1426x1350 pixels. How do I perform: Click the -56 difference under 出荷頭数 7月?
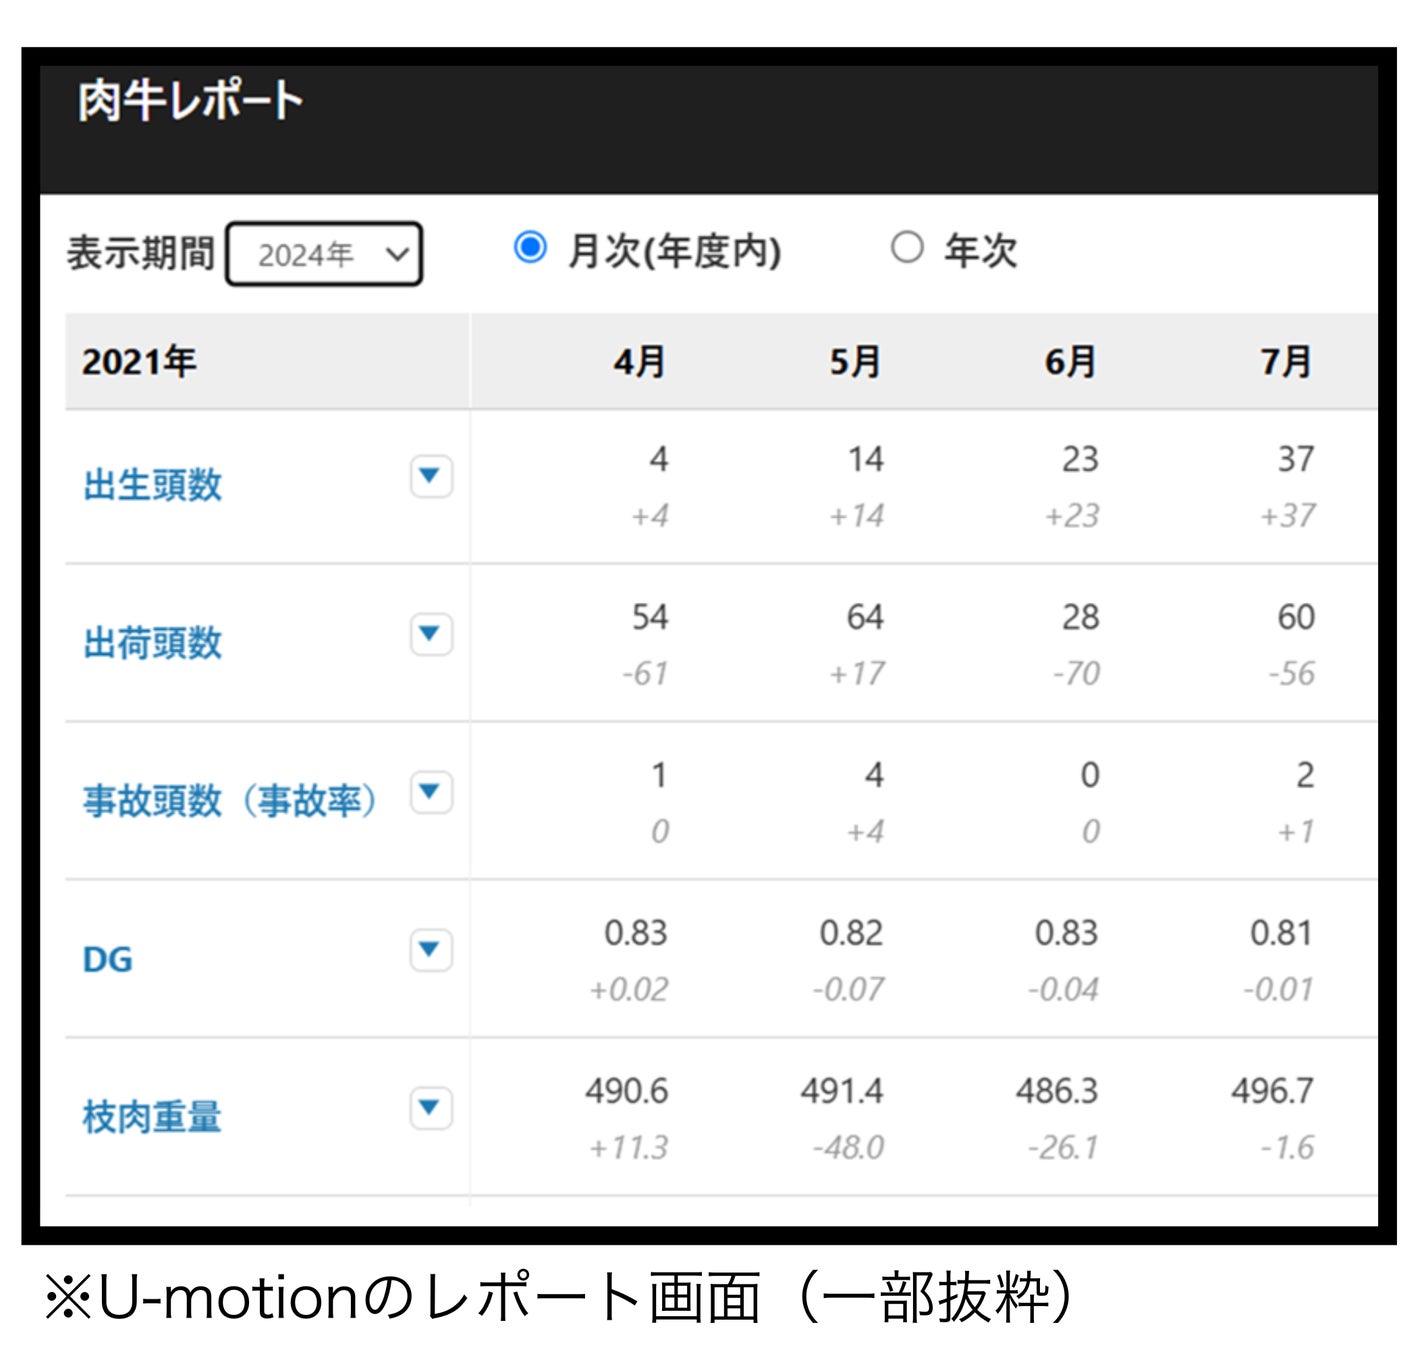(1292, 674)
